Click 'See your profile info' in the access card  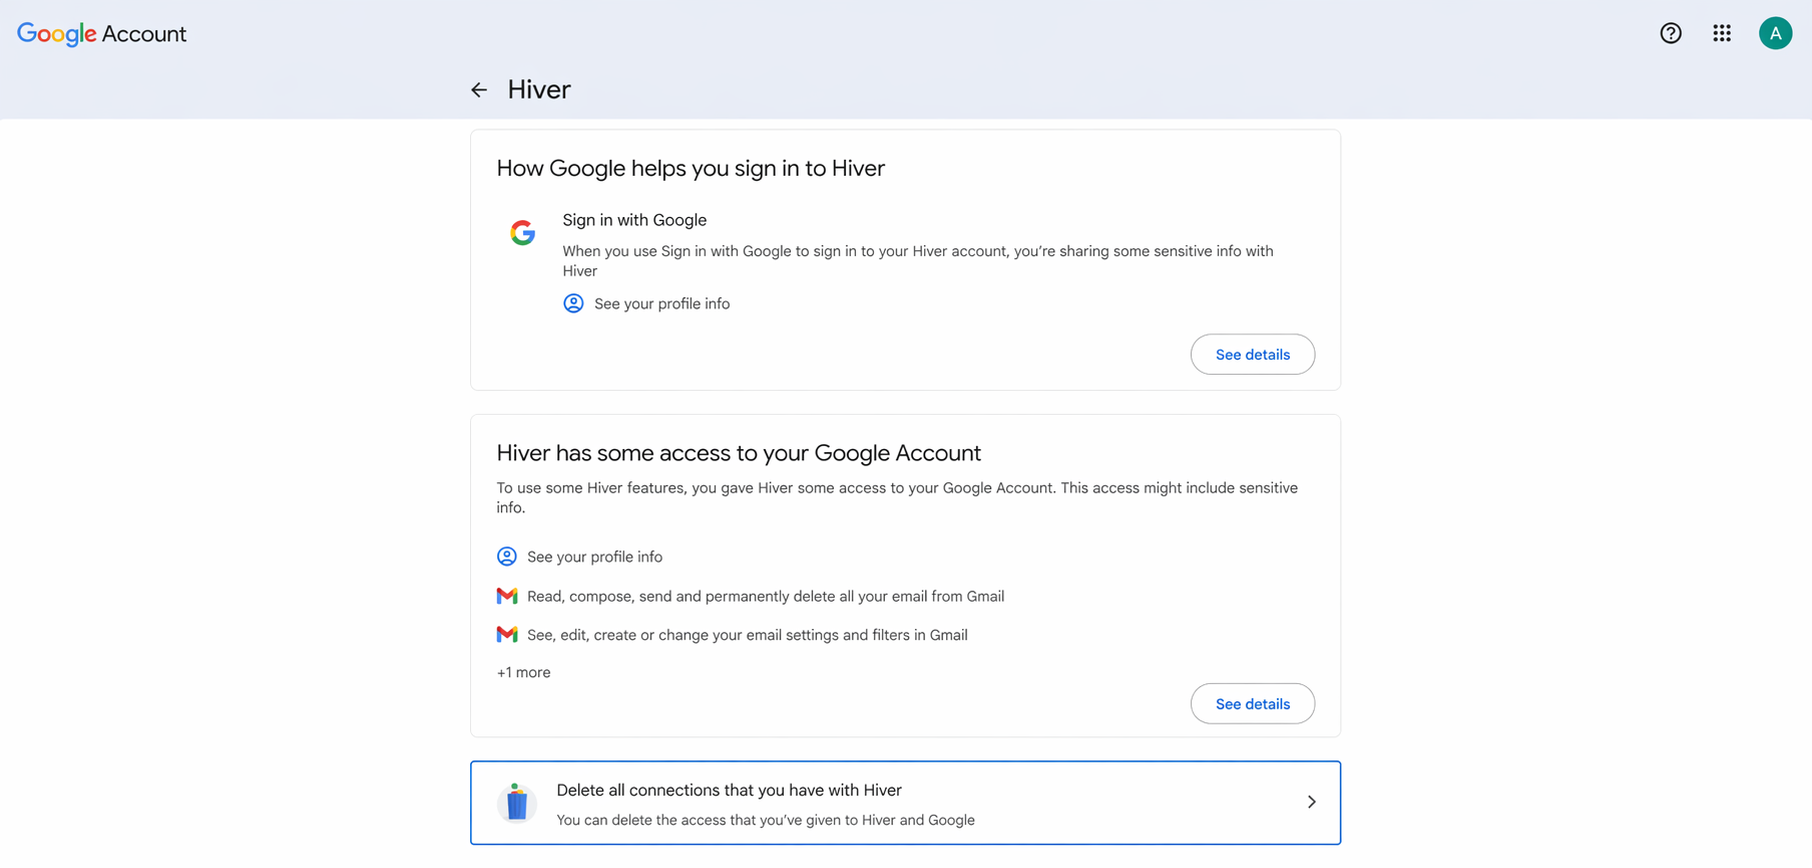595,557
